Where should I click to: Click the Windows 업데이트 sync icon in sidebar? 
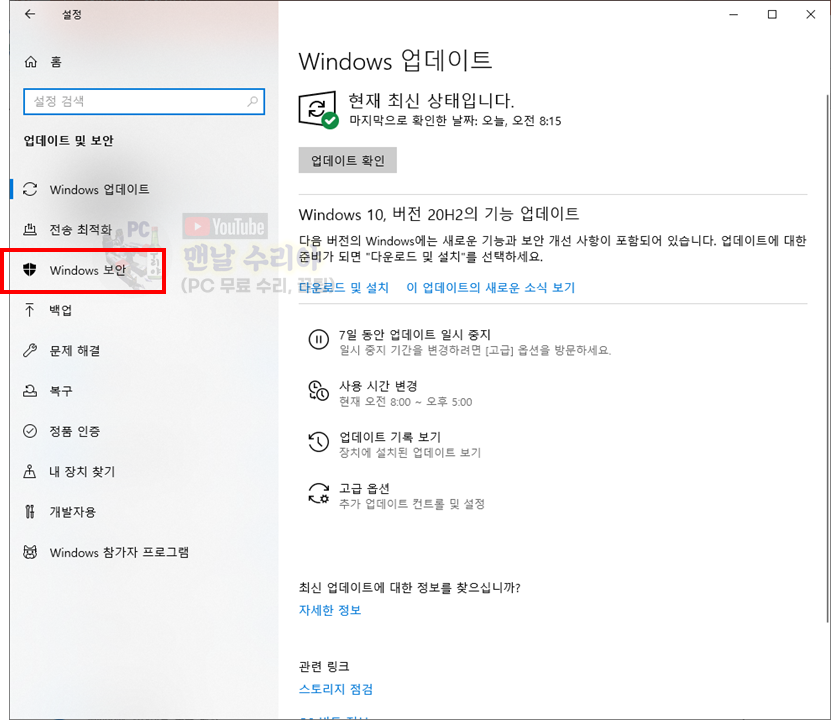(30, 189)
